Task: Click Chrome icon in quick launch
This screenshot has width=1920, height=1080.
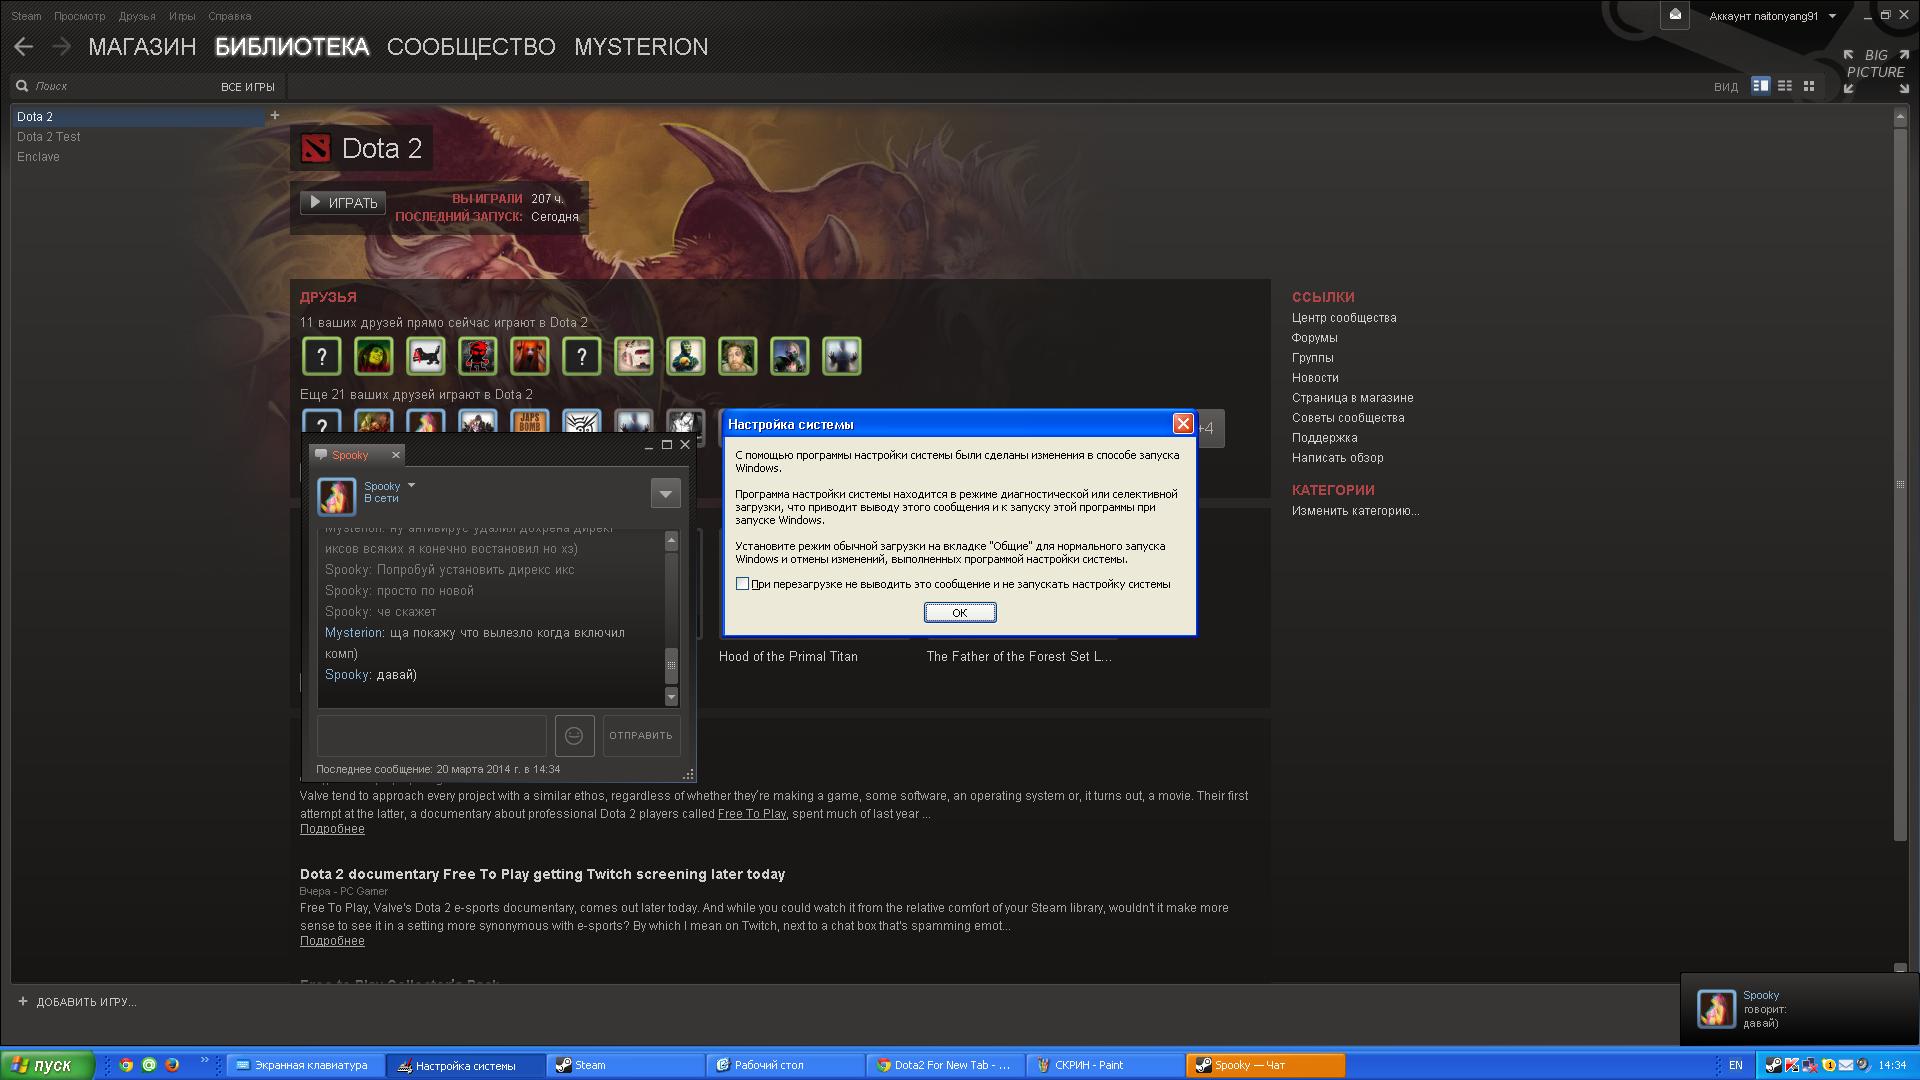Action: click(126, 1065)
